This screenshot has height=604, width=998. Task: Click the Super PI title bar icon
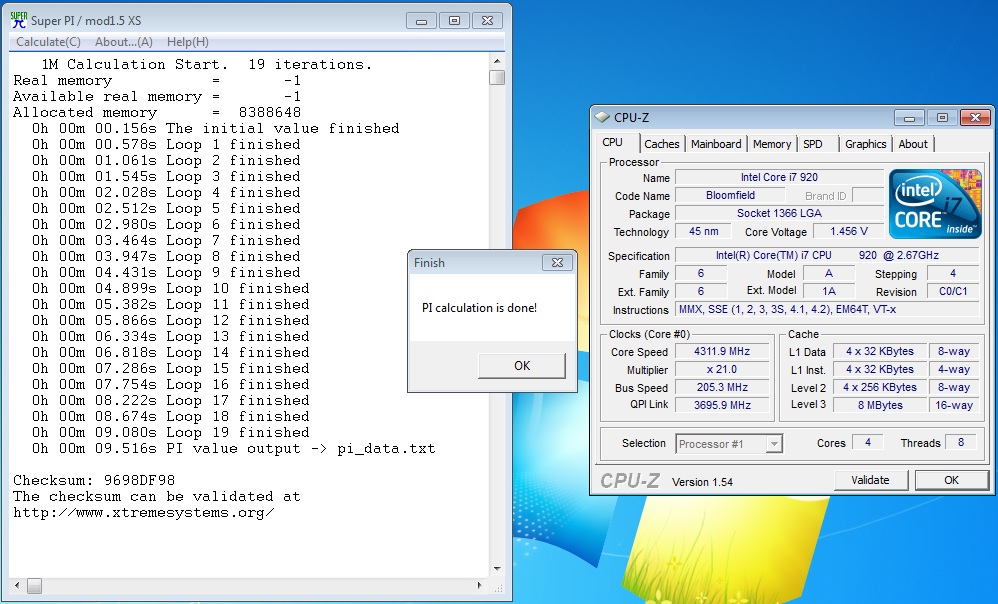click(x=17, y=19)
